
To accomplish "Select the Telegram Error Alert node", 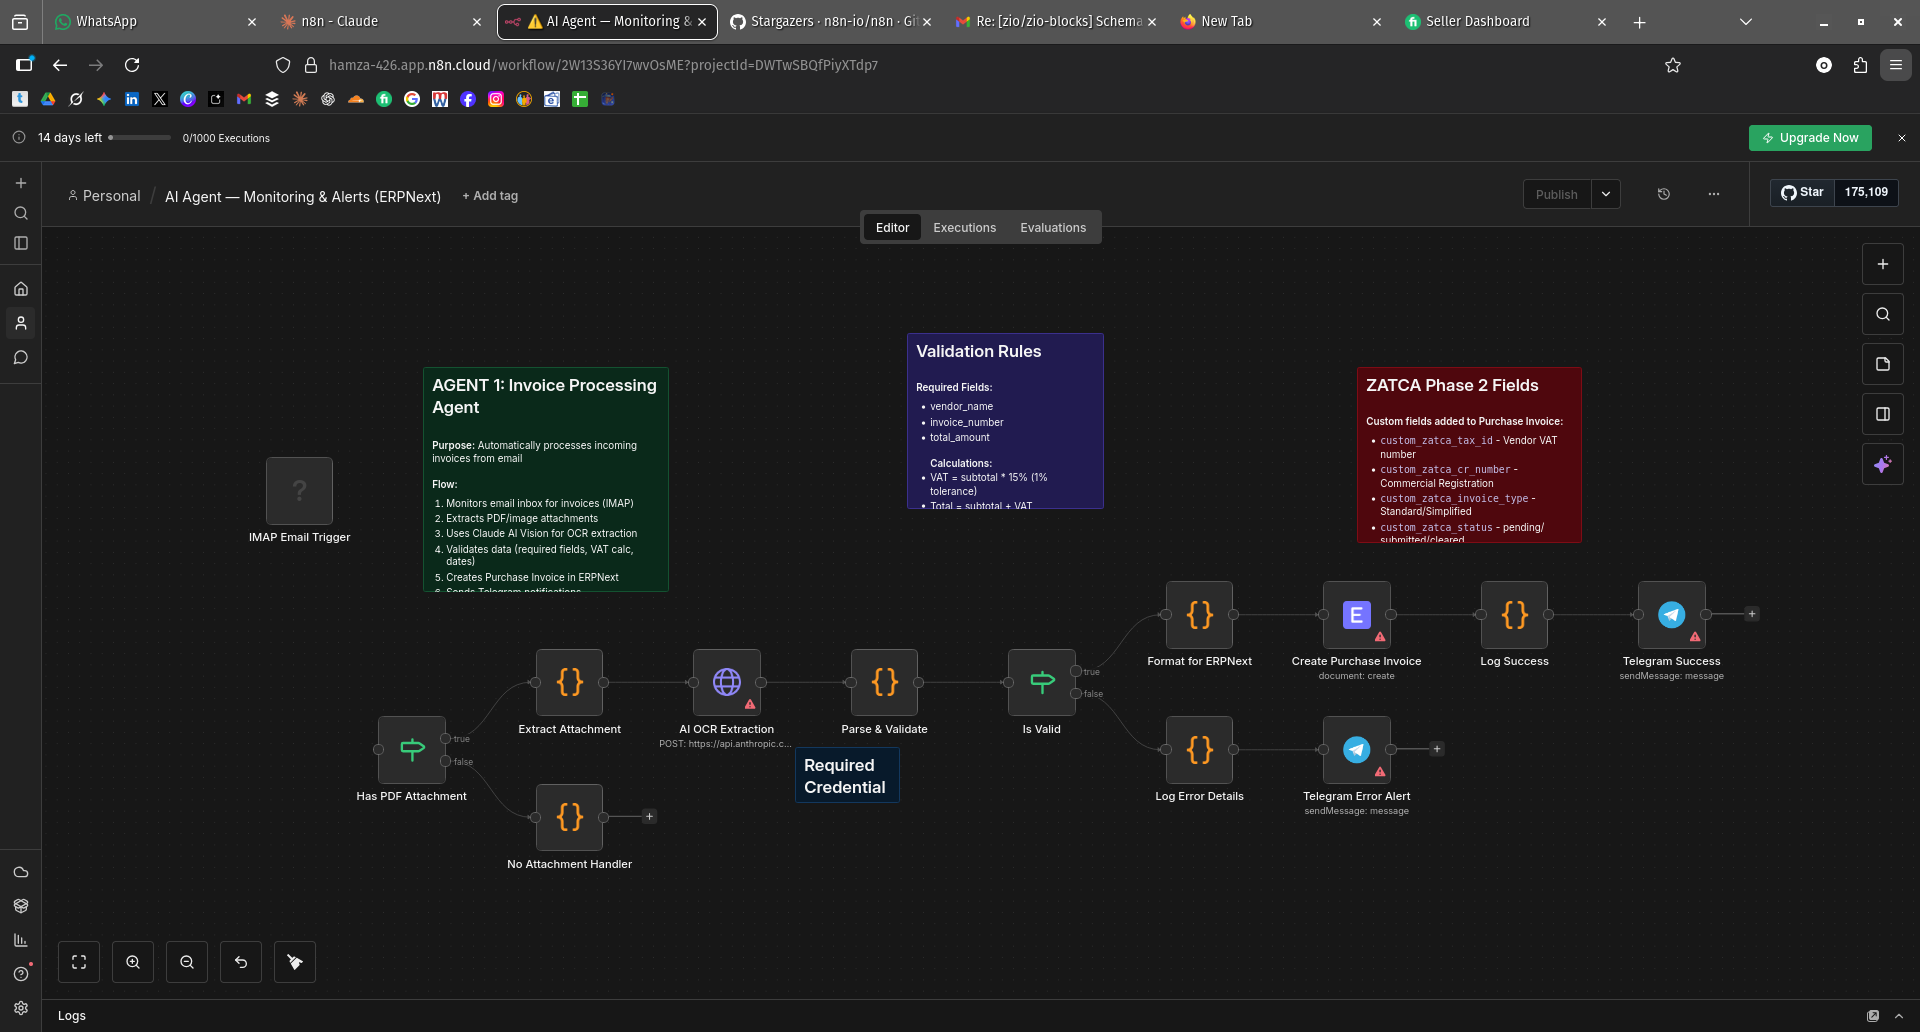I will coord(1356,750).
